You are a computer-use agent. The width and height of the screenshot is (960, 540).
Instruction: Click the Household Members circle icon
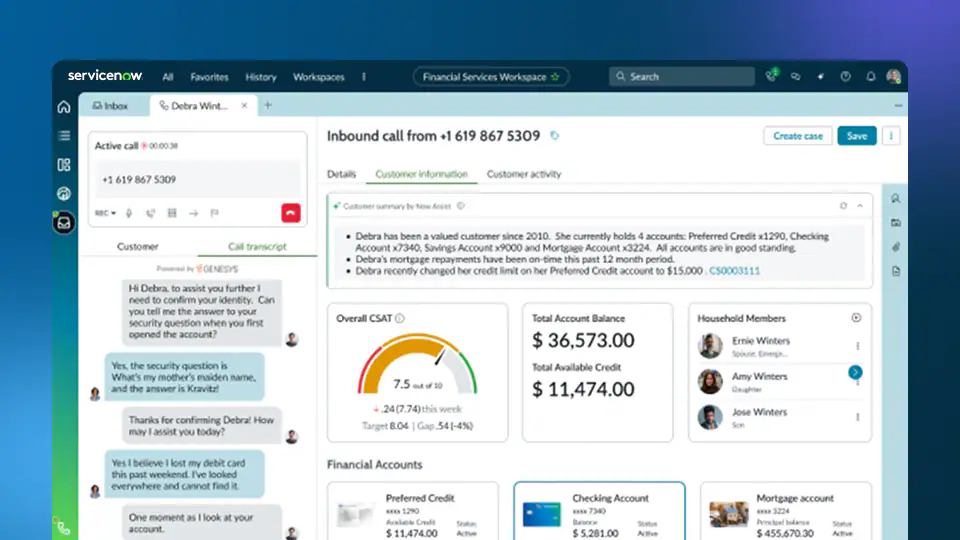tap(856, 318)
